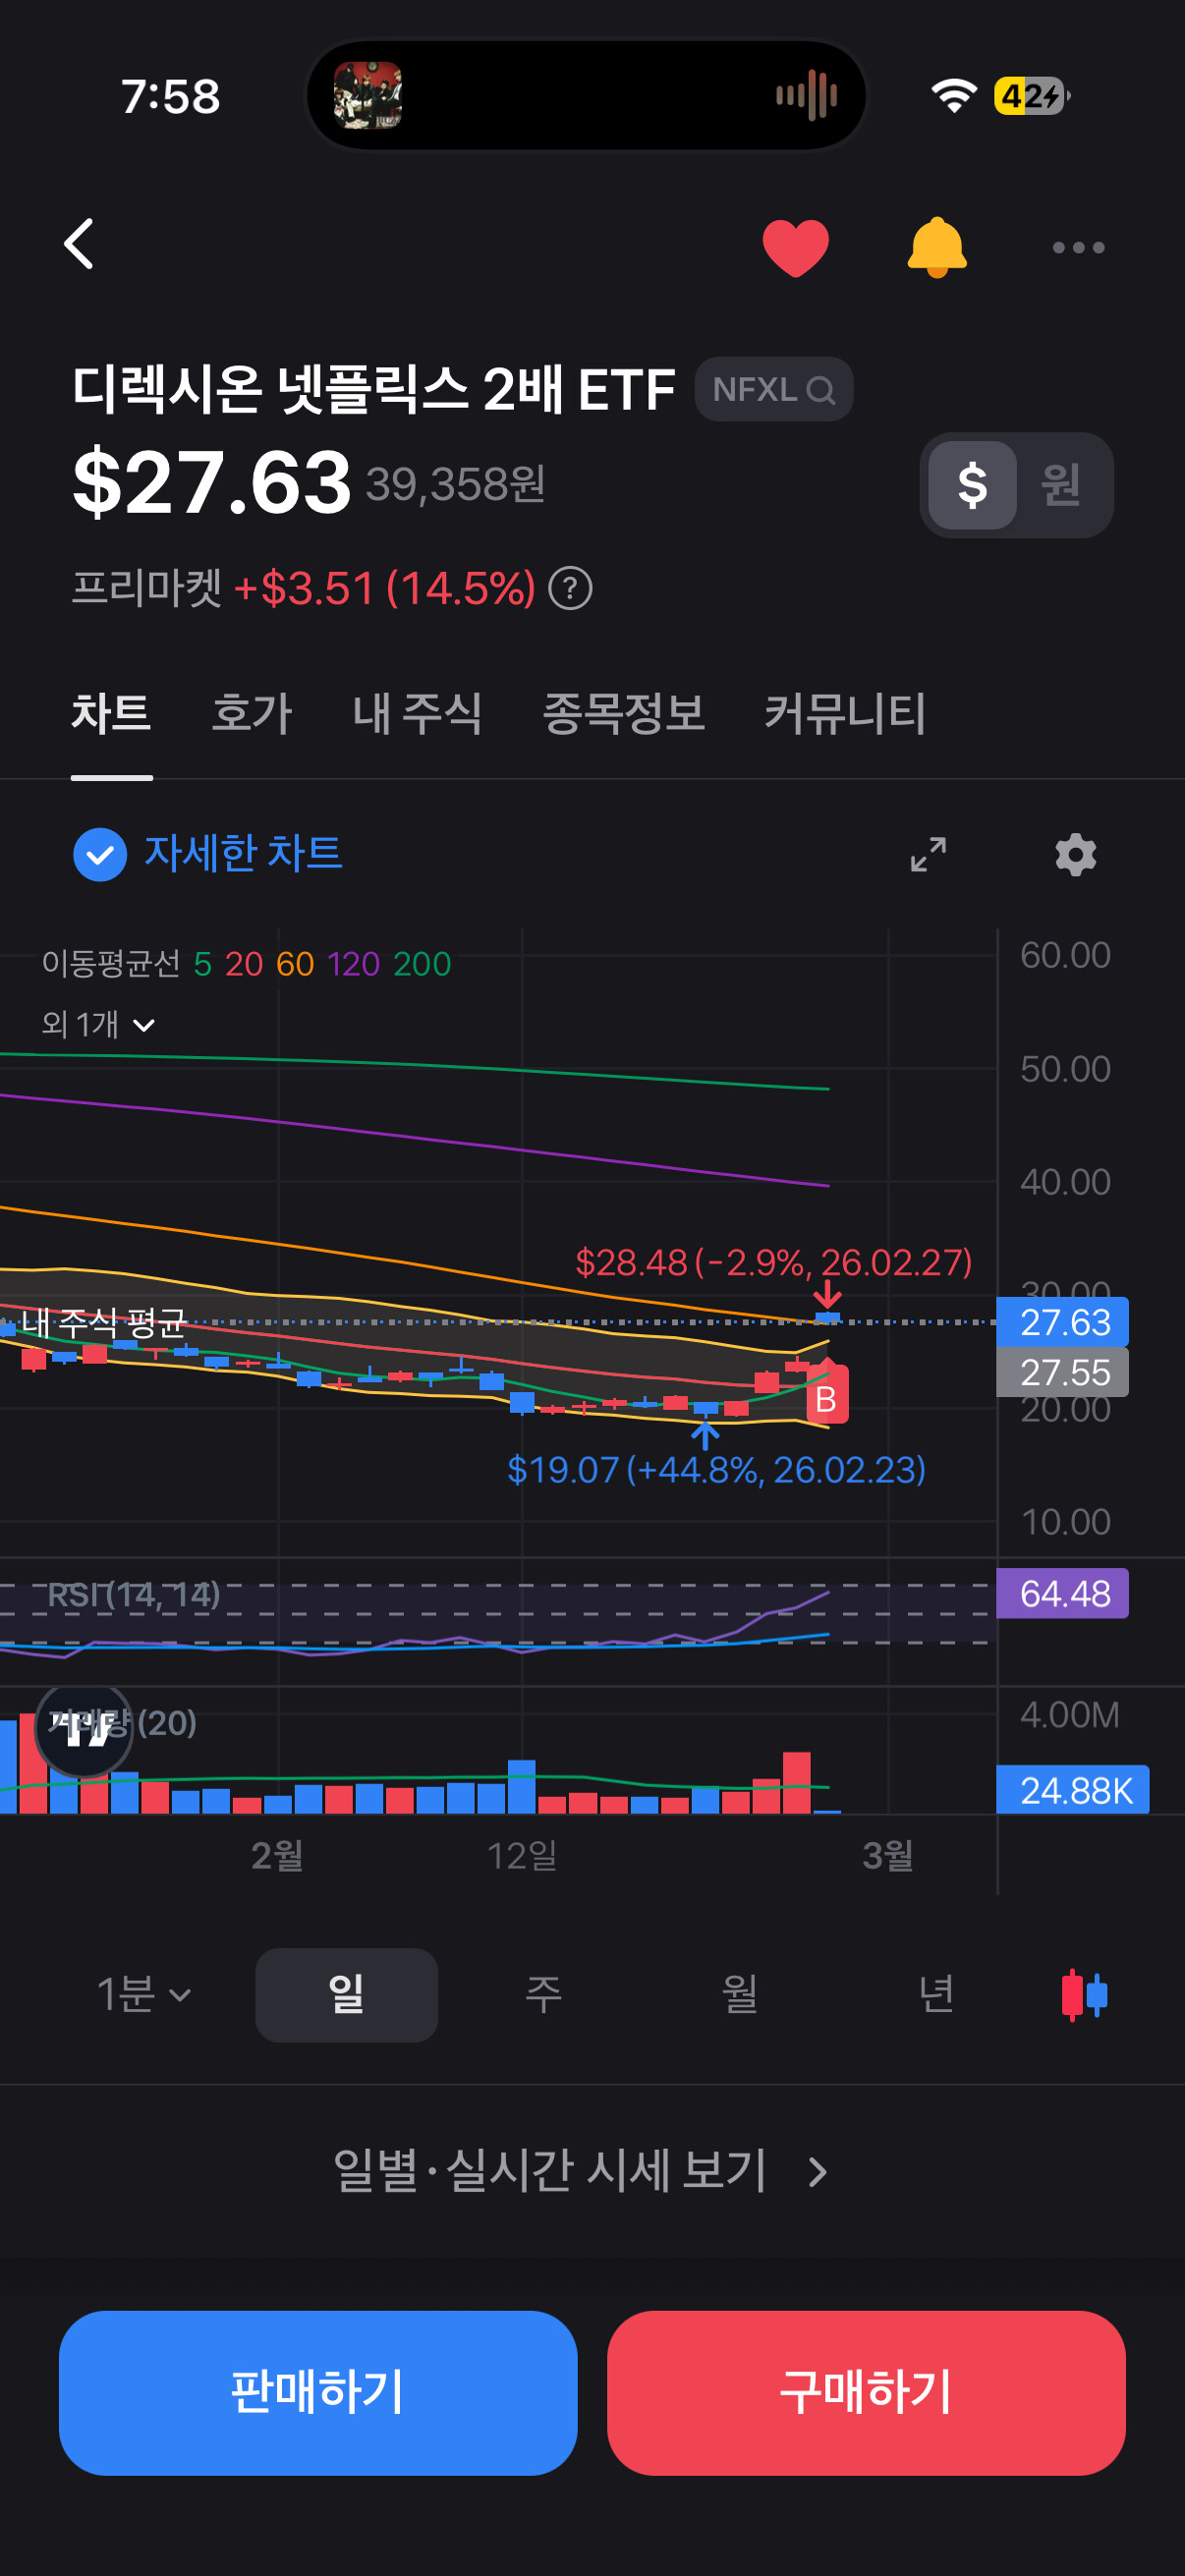Open the 종목정보 tab
Screen dimensions: 1185x2576
(x=623, y=714)
